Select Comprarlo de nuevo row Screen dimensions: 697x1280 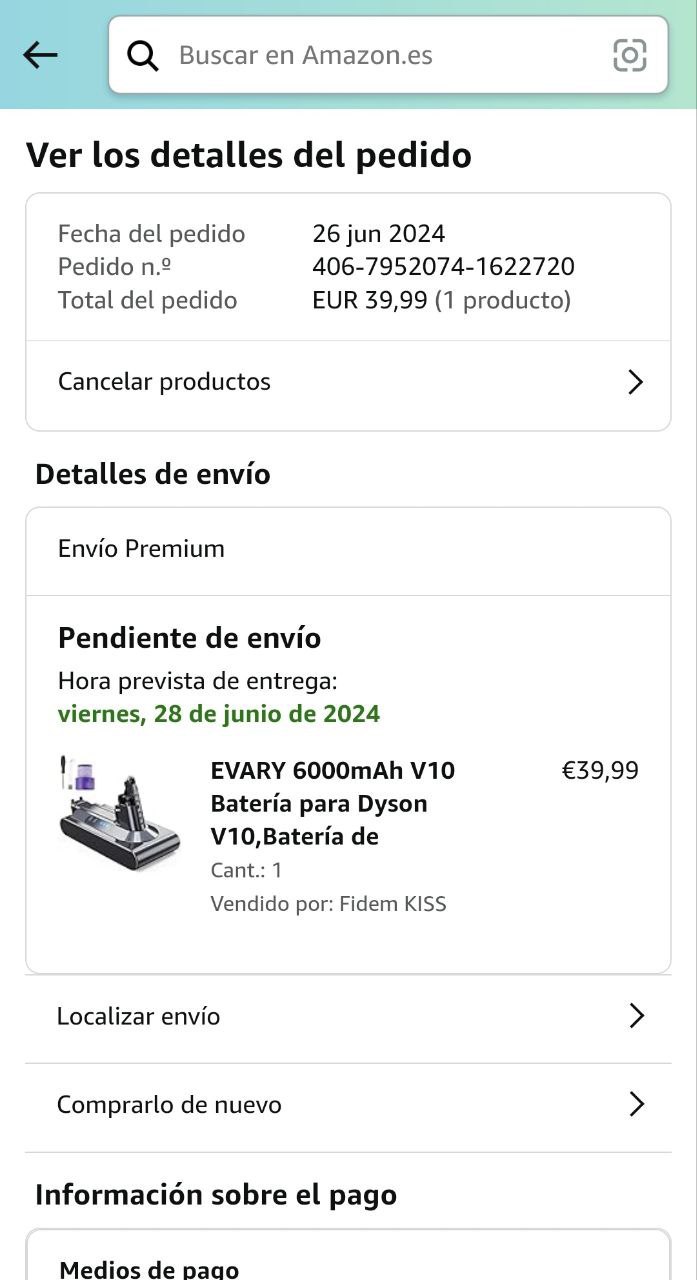click(x=348, y=1108)
